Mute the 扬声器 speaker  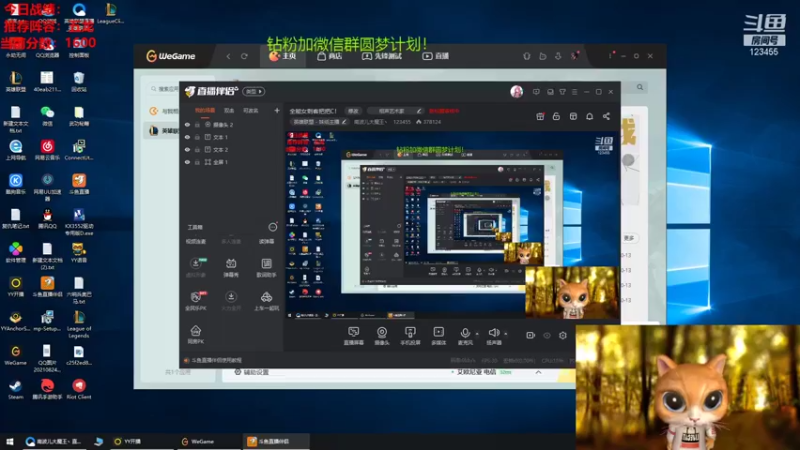[x=493, y=336]
